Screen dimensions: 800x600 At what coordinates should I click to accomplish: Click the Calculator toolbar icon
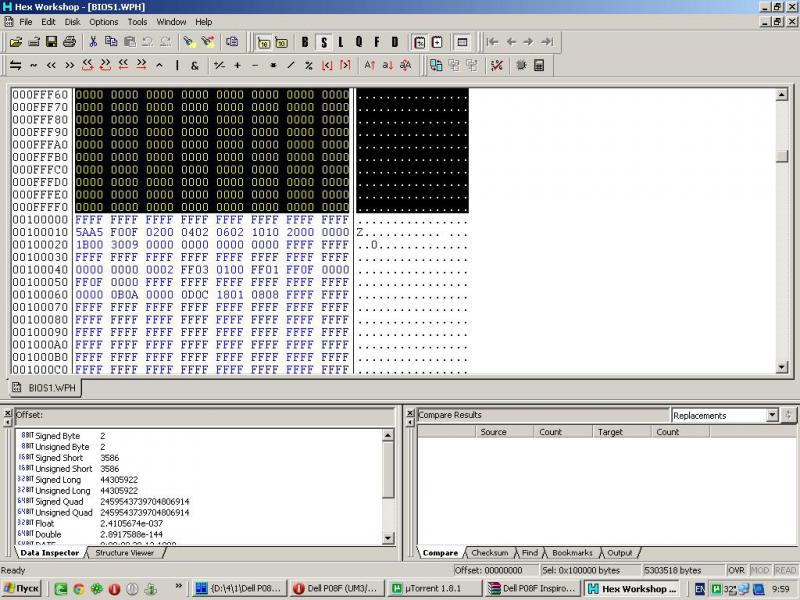click(x=539, y=65)
